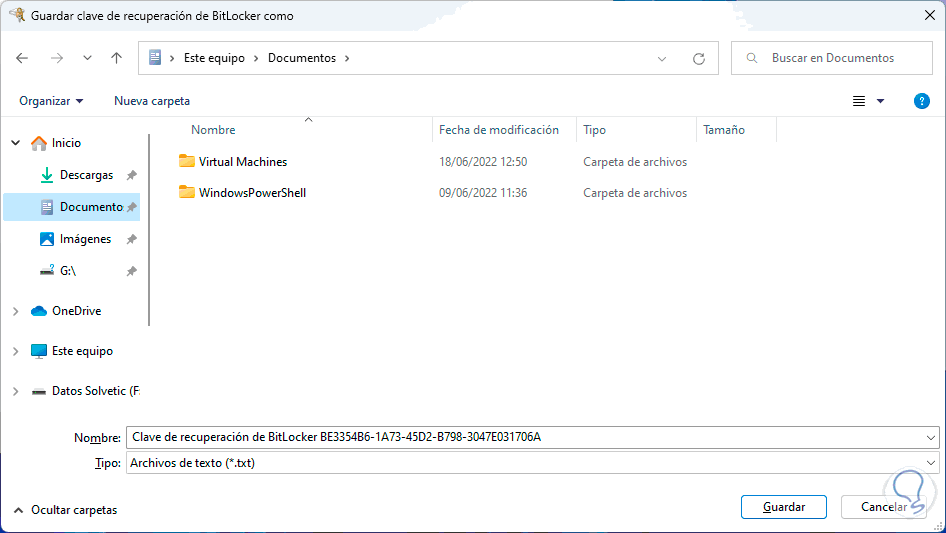Click the pin icon beside Imágenes
Viewport: 946px width, 533px height.
132,239
